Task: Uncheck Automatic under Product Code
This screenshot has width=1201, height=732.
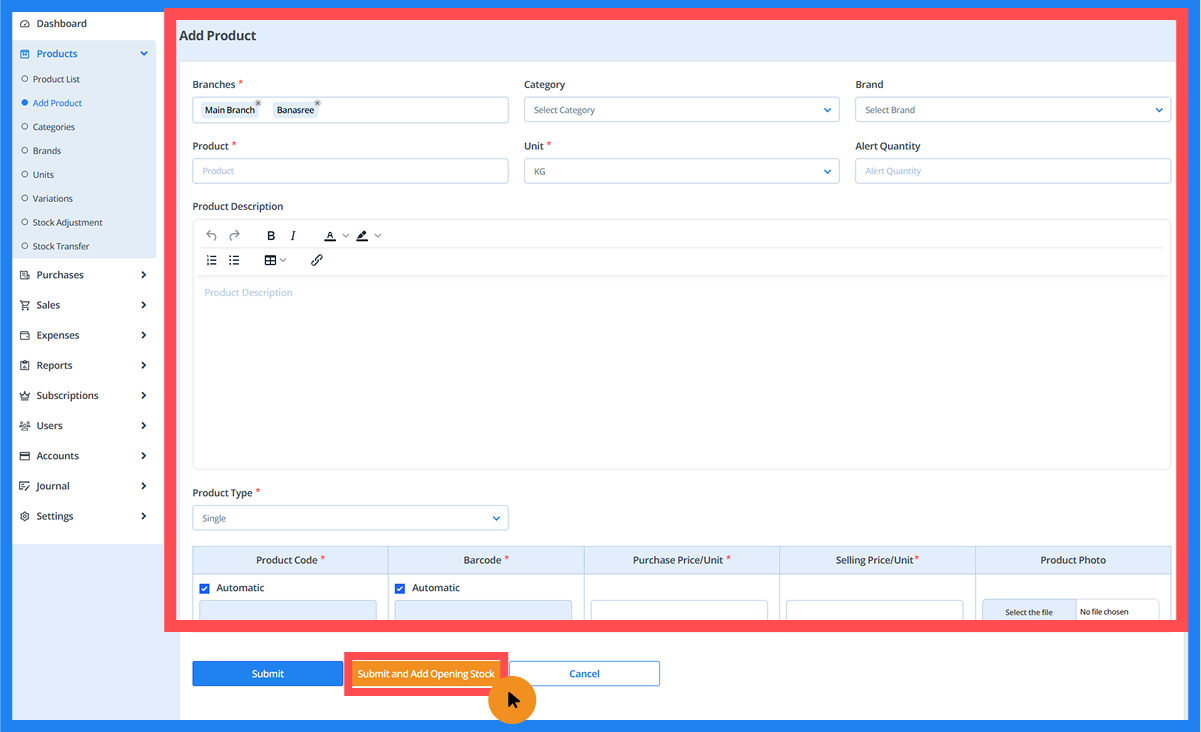Action: 205,589
